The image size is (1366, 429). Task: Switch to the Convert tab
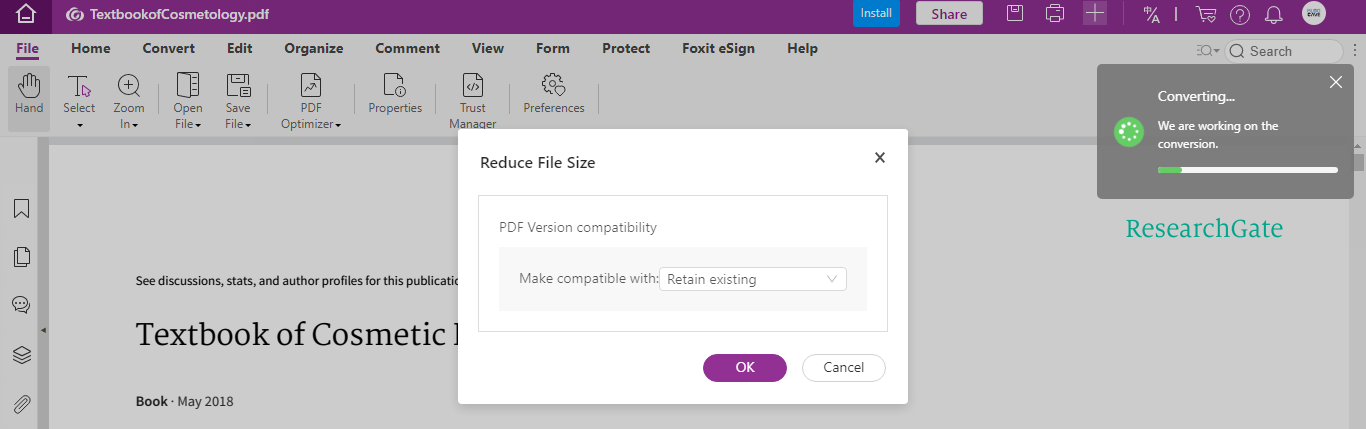pyautogui.click(x=169, y=48)
